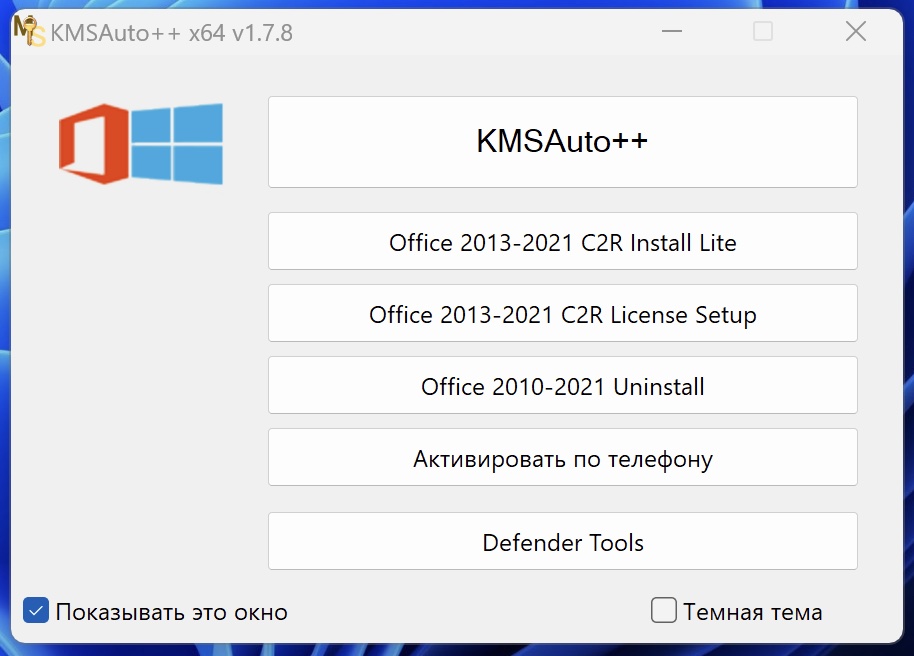This screenshot has width=914, height=656.
Task: Select Office 2010-2021 Uninstall
Action: point(562,386)
